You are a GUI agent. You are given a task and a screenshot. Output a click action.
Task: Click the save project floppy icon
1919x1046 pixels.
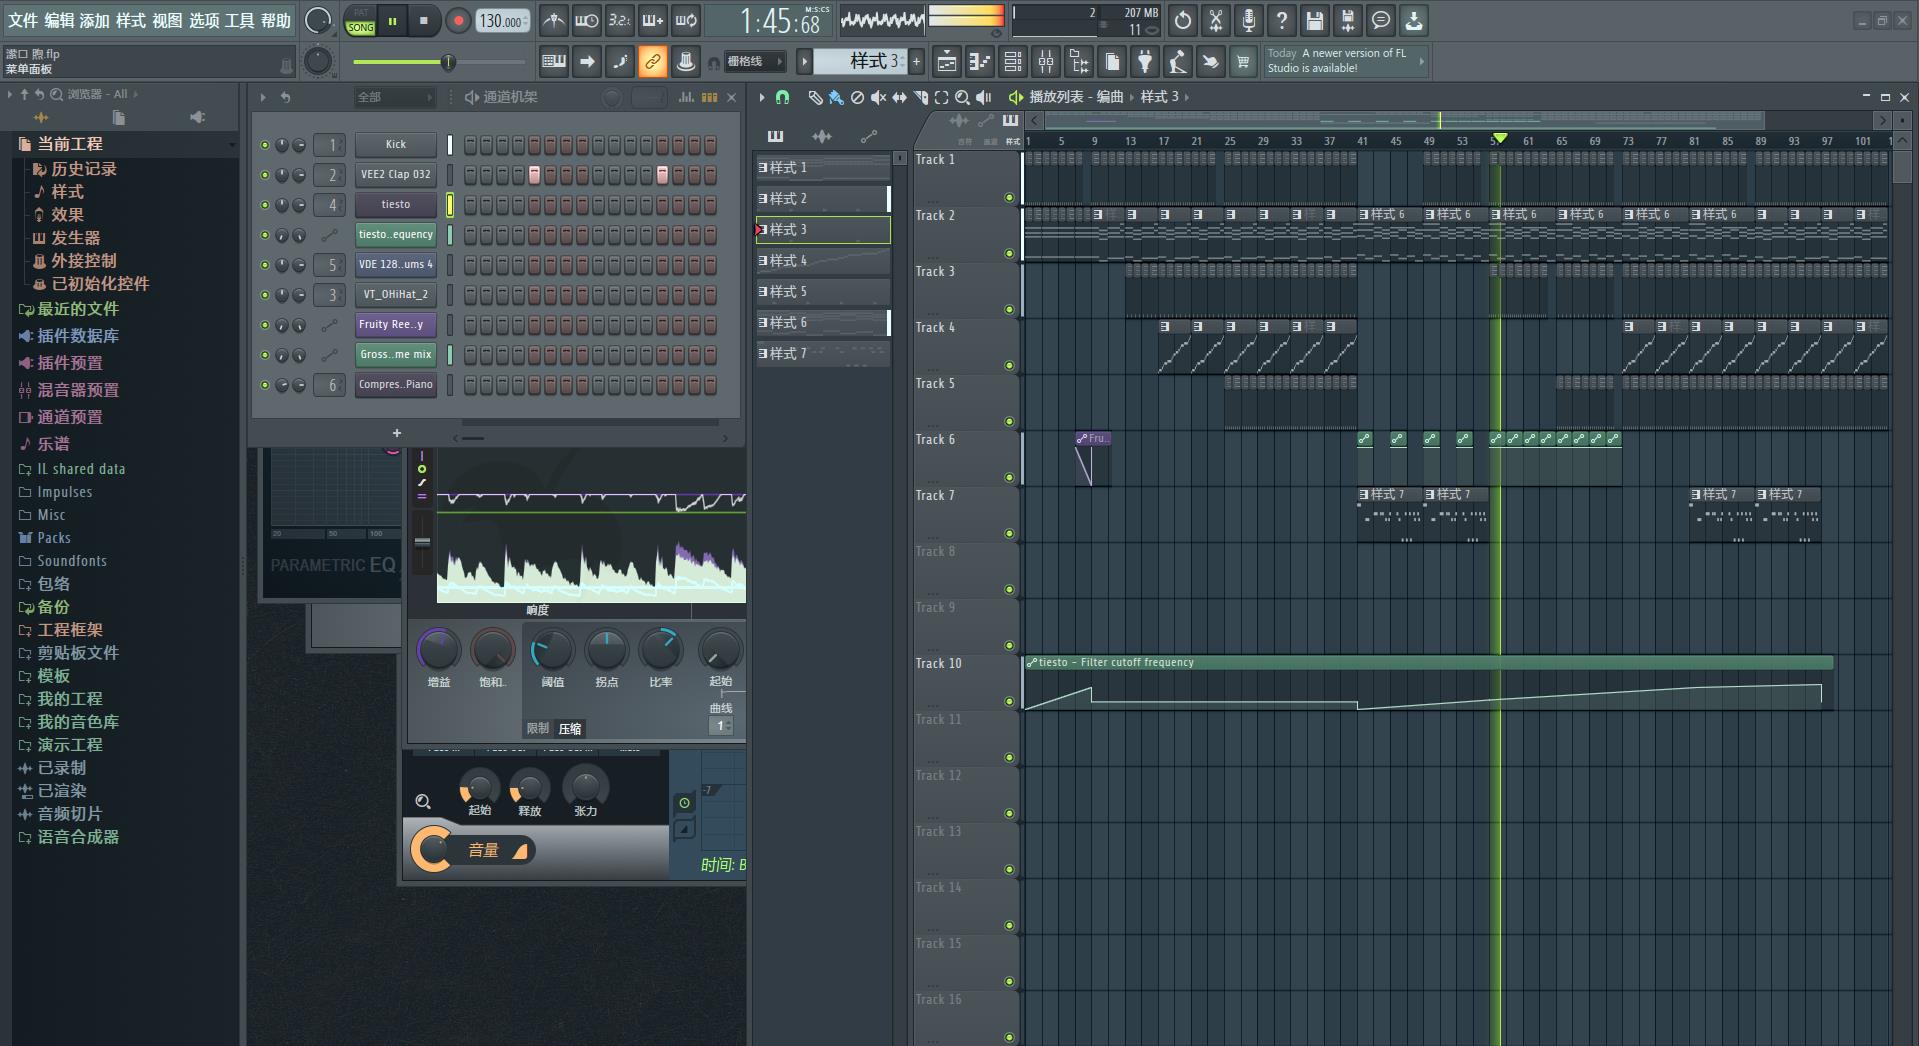click(x=1315, y=20)
